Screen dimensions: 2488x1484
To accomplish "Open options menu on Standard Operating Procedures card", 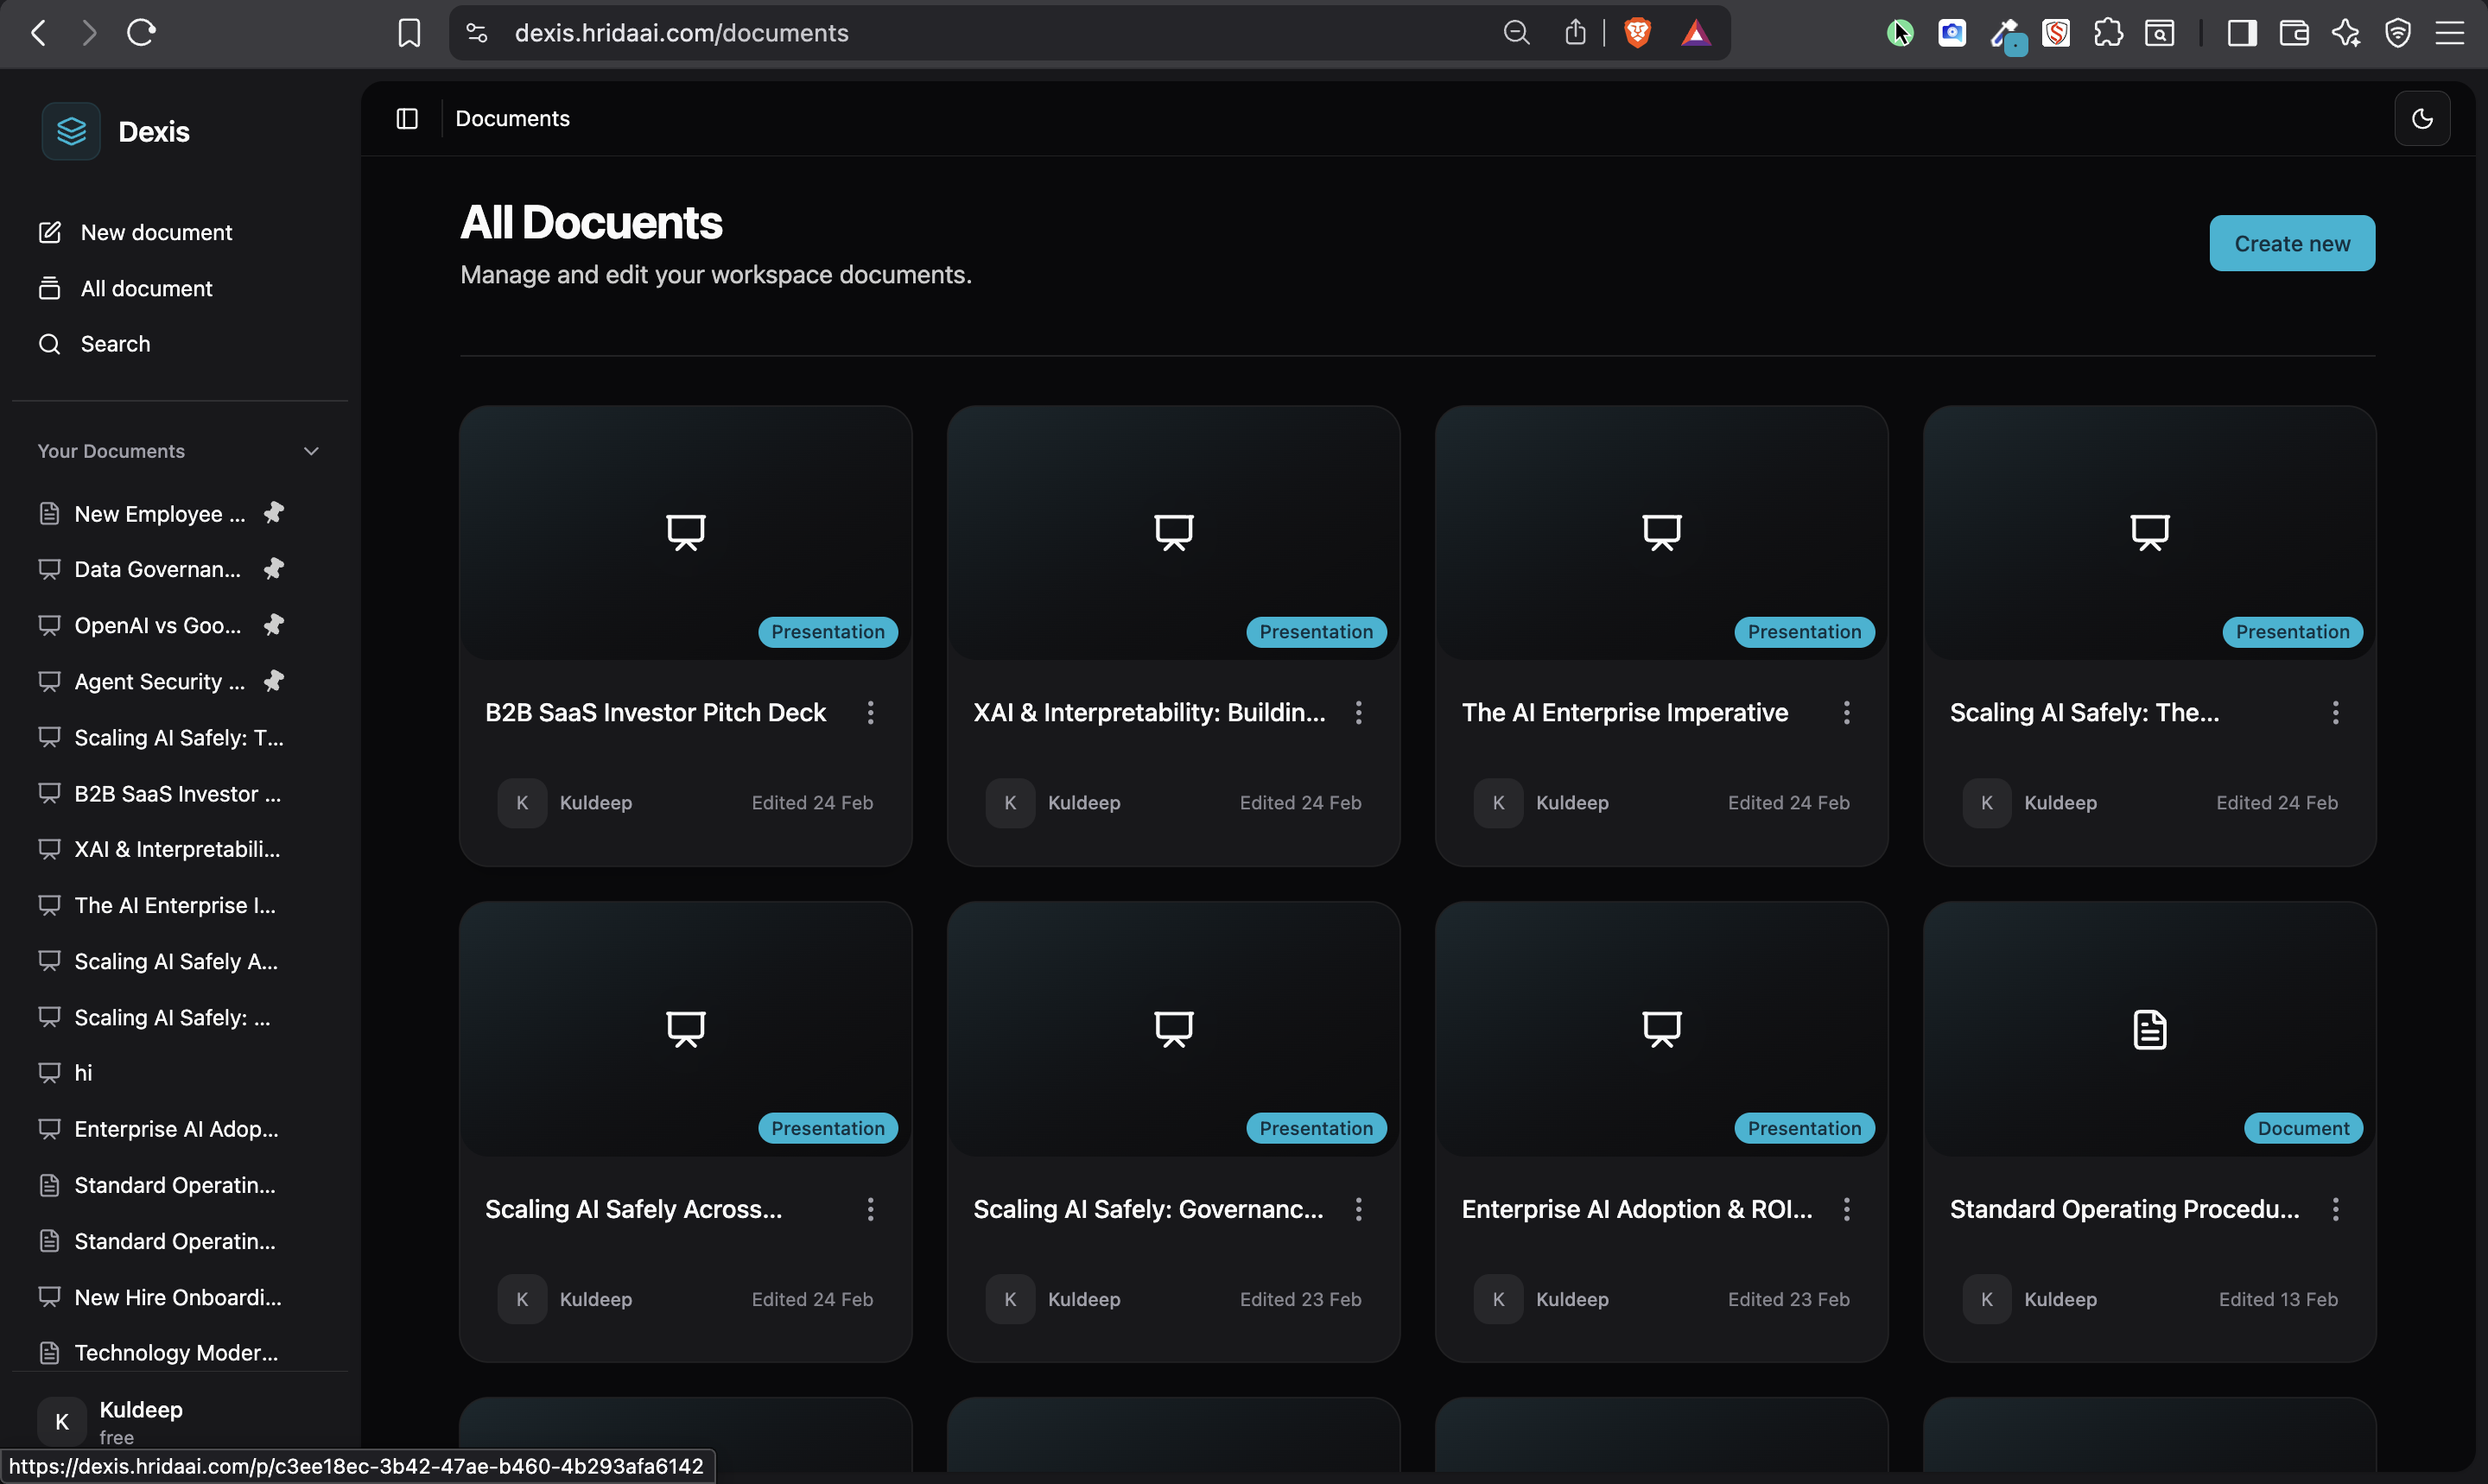I will coord(2336,1209).
